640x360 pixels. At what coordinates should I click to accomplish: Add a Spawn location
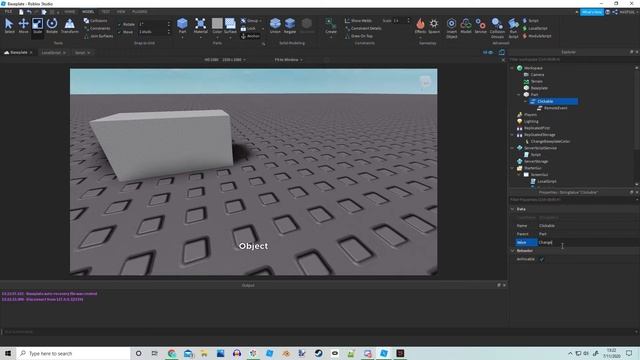tap(434, 26)
